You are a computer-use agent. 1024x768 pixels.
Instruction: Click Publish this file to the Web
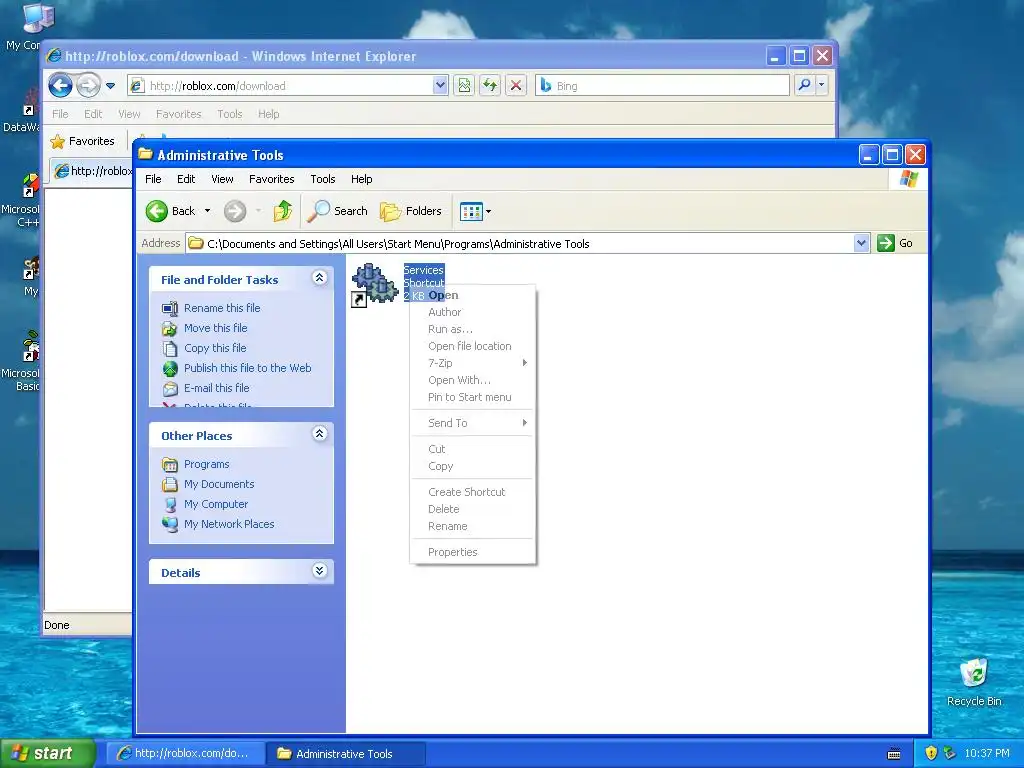[x=248, y=368]
